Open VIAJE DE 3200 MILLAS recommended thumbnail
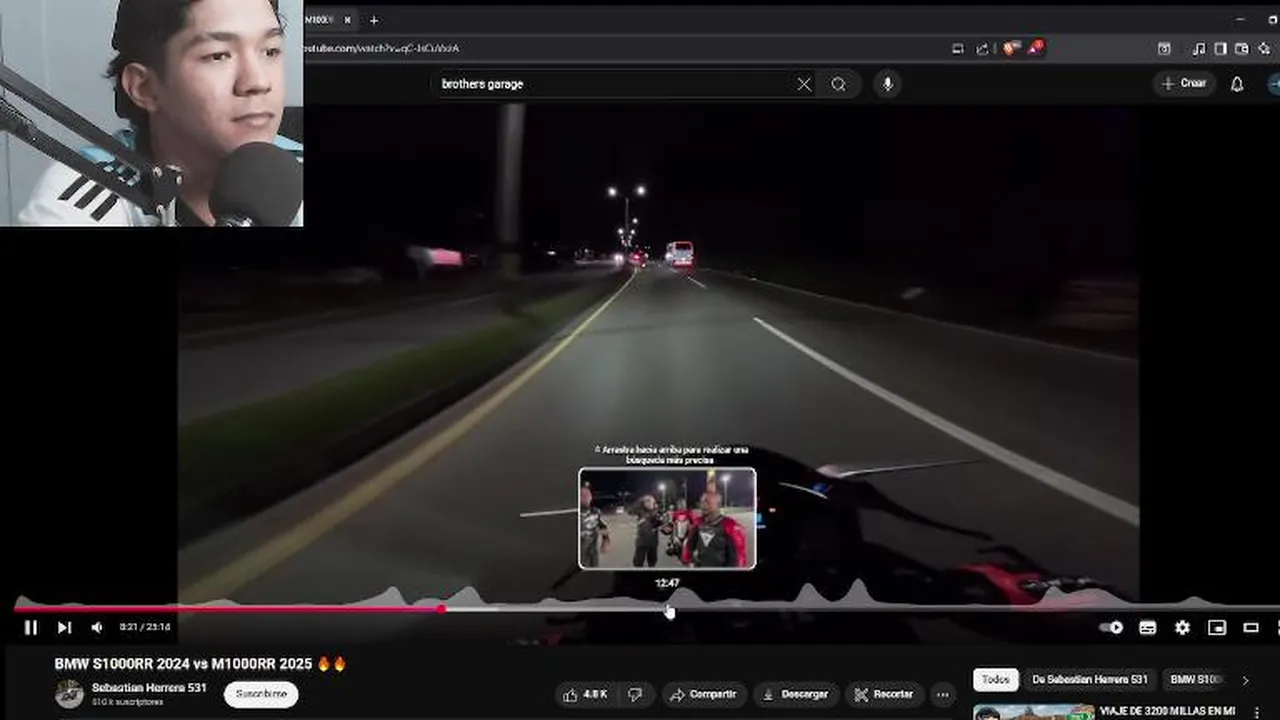Viewport: 1280px width, 720px height. pos(1034,712)
